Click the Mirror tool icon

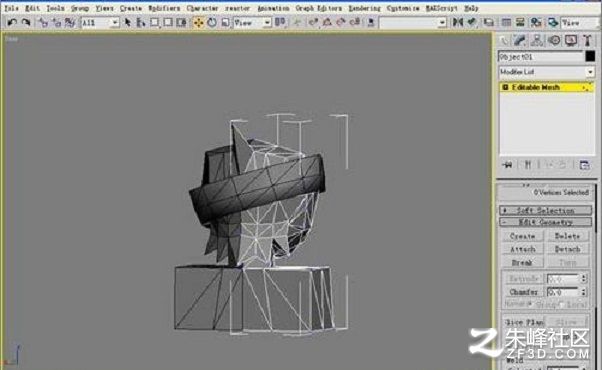(458, 23)
